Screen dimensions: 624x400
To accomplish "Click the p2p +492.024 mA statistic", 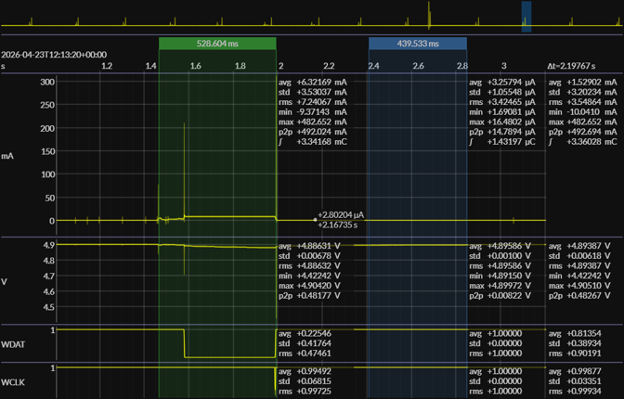I will click(312, 132).
